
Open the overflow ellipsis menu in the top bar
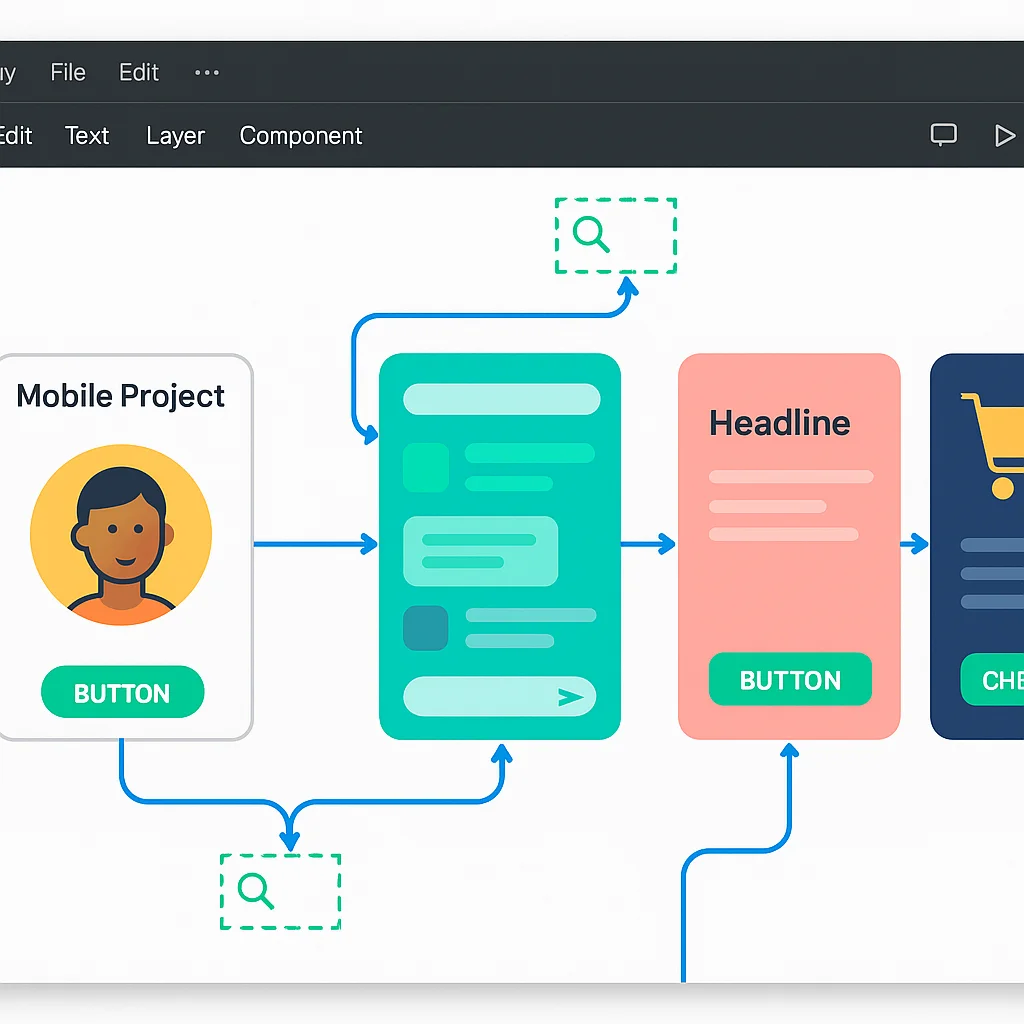(207, 72)
